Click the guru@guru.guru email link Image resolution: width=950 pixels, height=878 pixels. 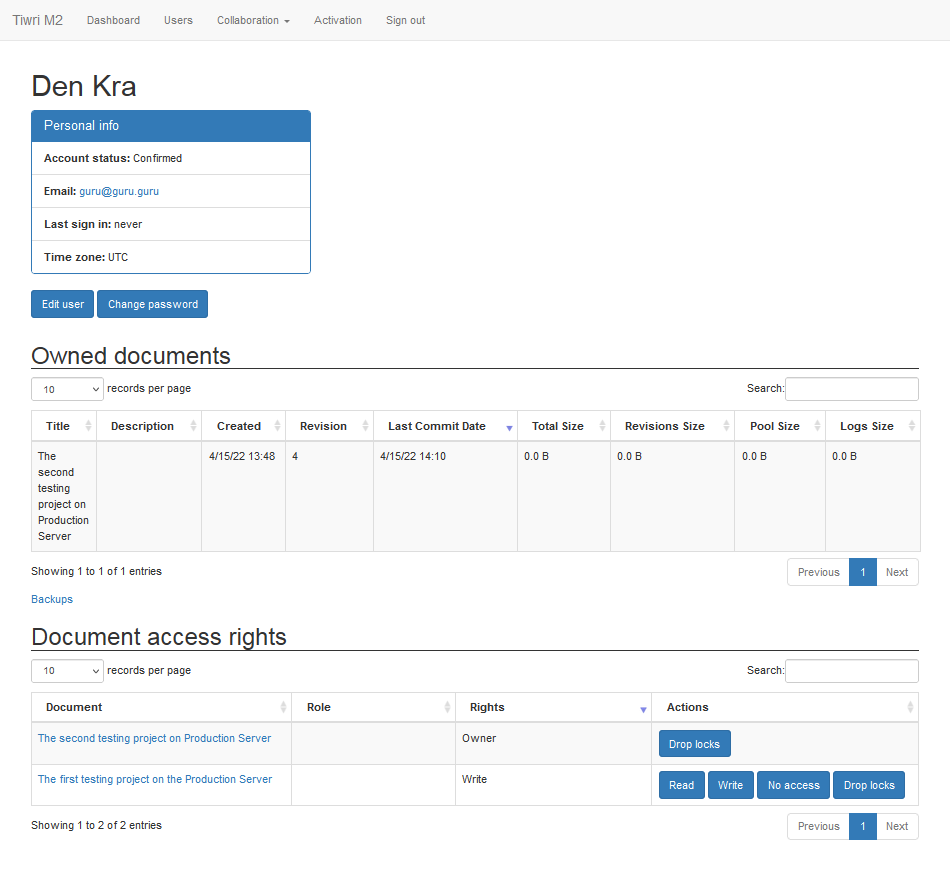coord(119,191)
